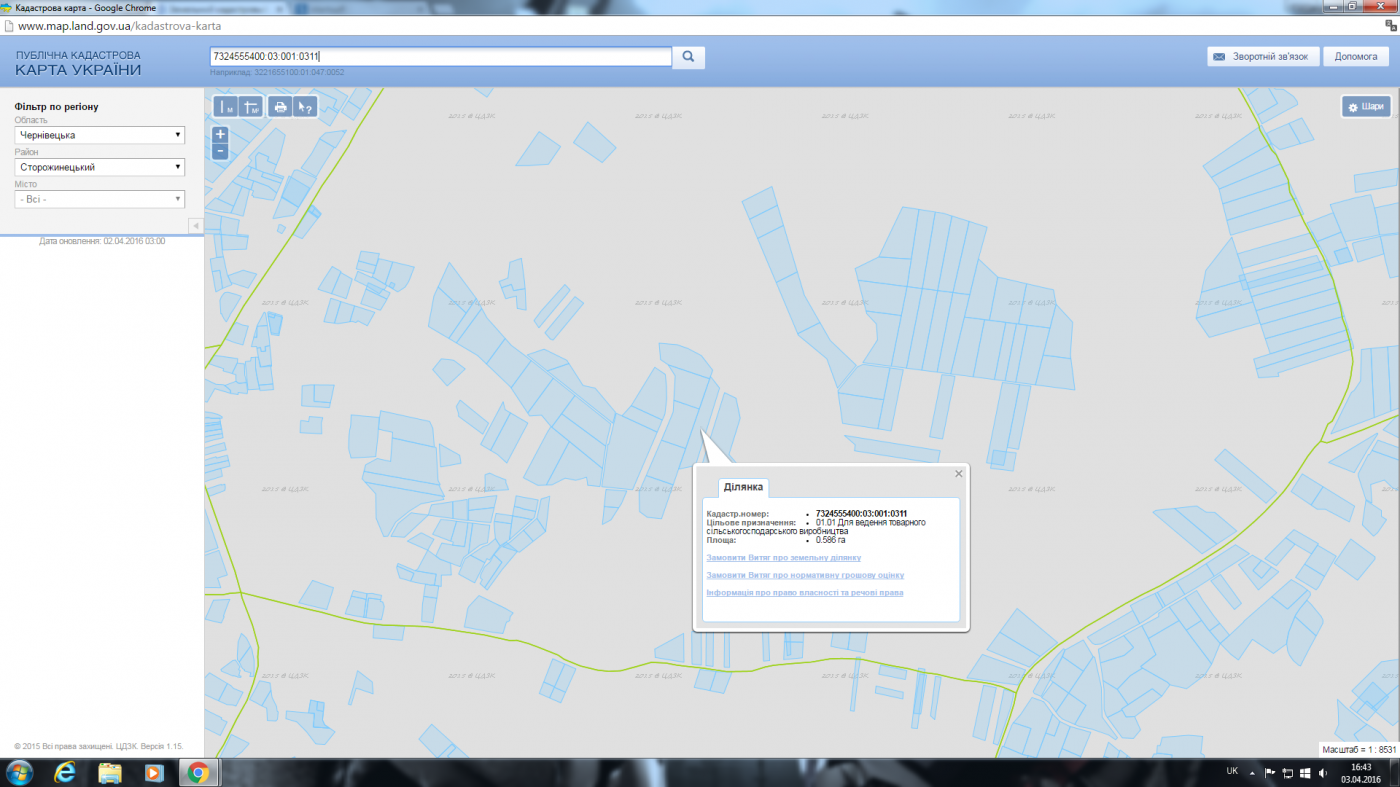Viewport: 1400px width, 787px height.
Task: Click the Зворотній зв'язок button
Action: pos(1262,57)
